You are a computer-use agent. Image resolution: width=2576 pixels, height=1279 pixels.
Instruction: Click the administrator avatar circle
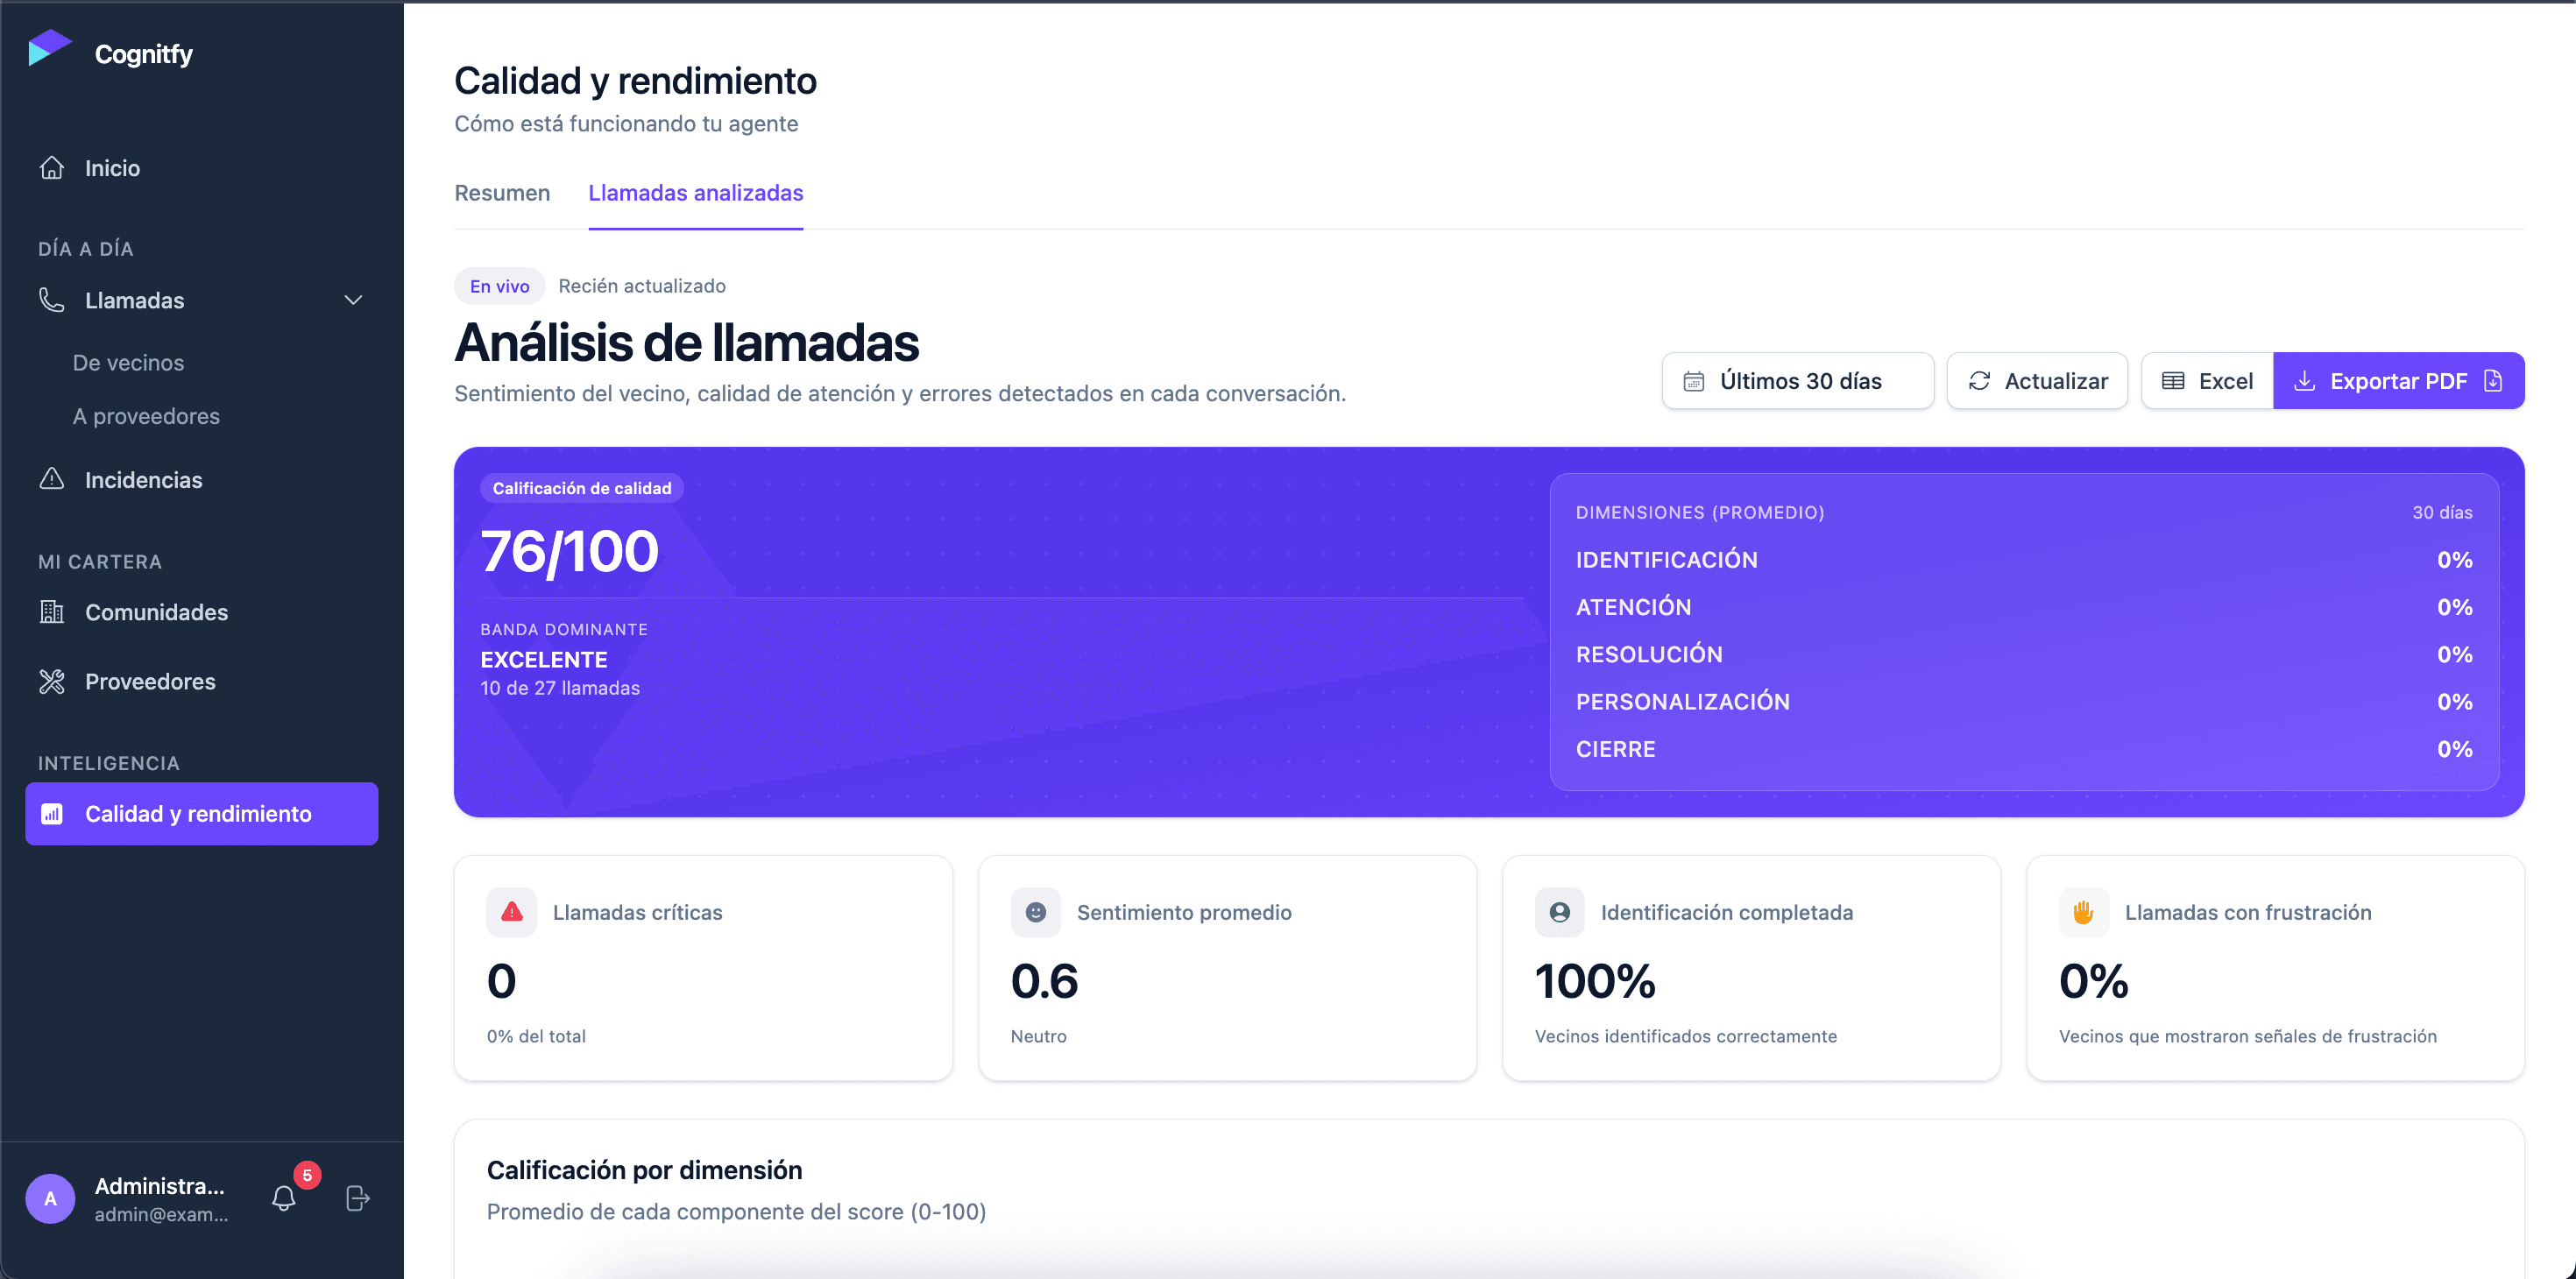pos(50,1198)
